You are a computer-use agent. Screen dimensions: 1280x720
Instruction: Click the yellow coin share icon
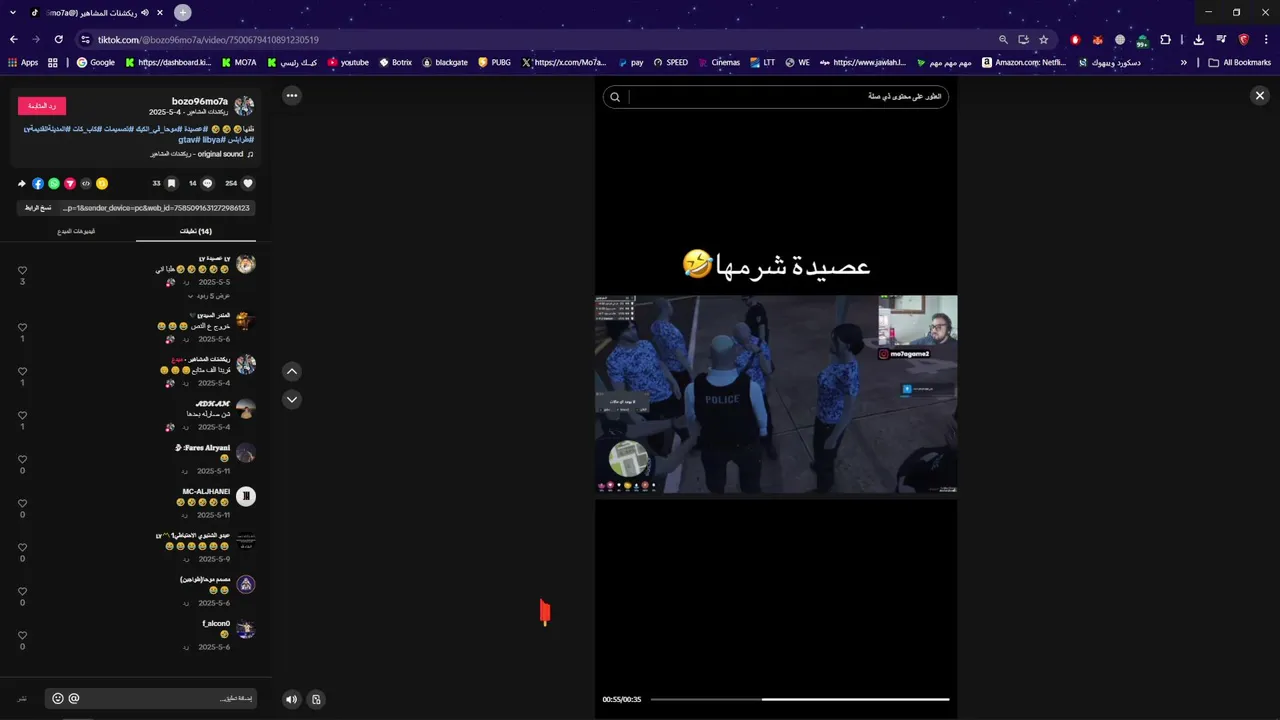point(102,183)
